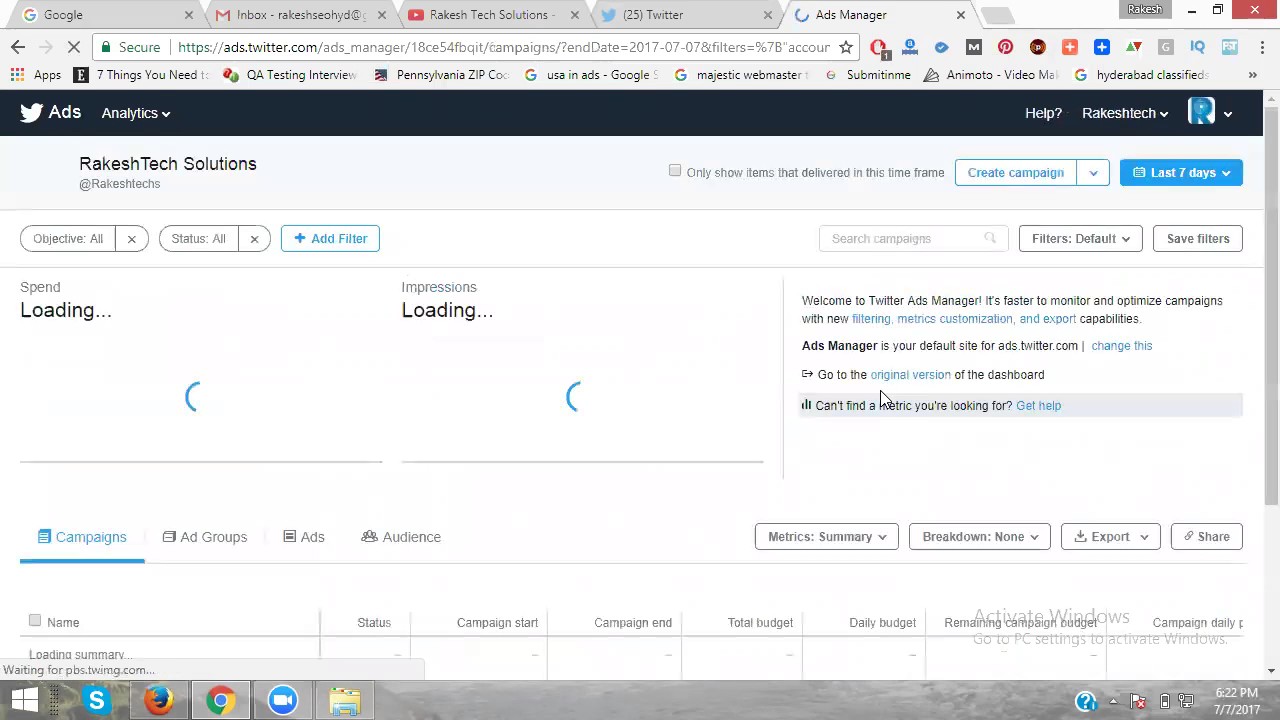Switch to the Ad Groups tab
Viewport: 1280px width, 720px height.
(205, 537)
